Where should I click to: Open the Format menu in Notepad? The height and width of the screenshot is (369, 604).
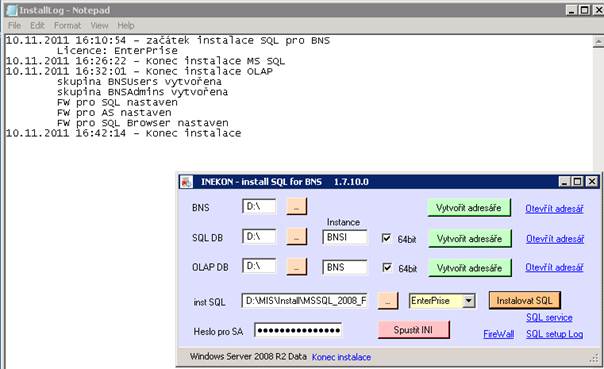click(67, 25)
